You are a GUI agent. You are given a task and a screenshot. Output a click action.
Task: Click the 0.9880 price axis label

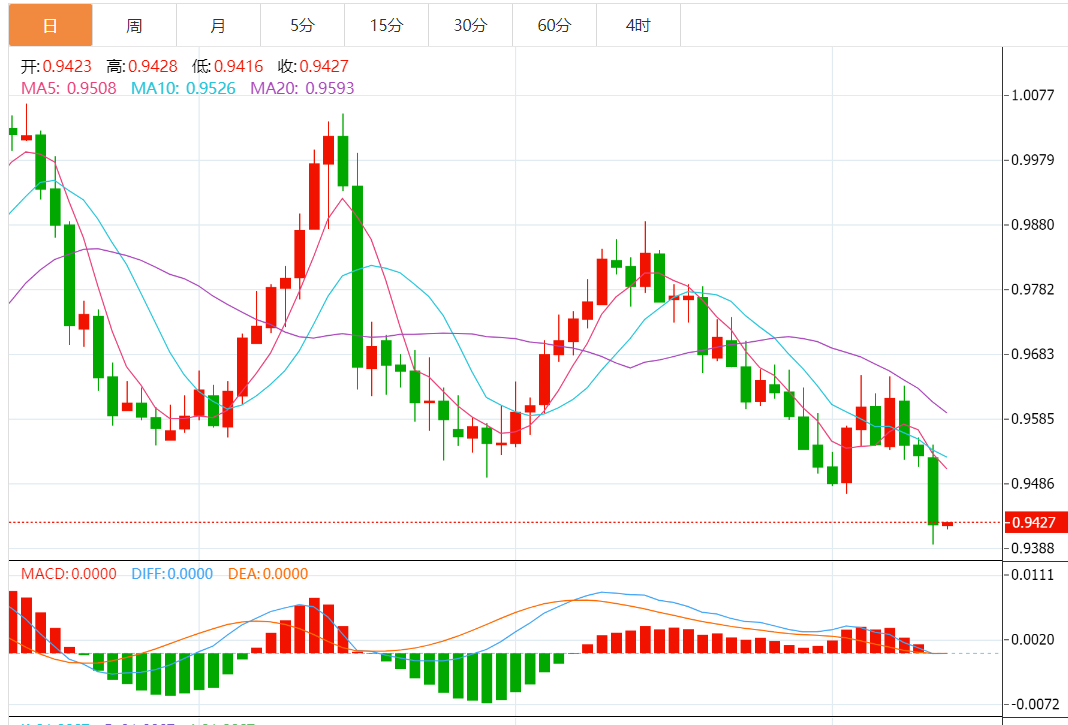(x=1034, y=225)
